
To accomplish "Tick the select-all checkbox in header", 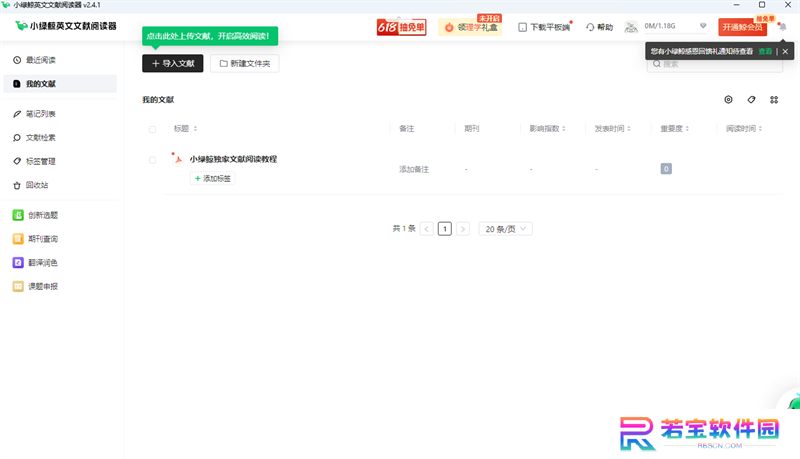I will [x=152, y=129].
